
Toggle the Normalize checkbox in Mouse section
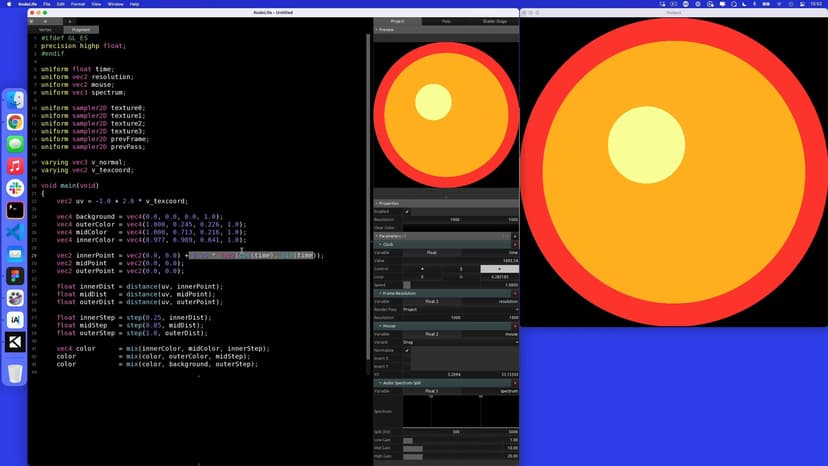click(x=407, y=350)
